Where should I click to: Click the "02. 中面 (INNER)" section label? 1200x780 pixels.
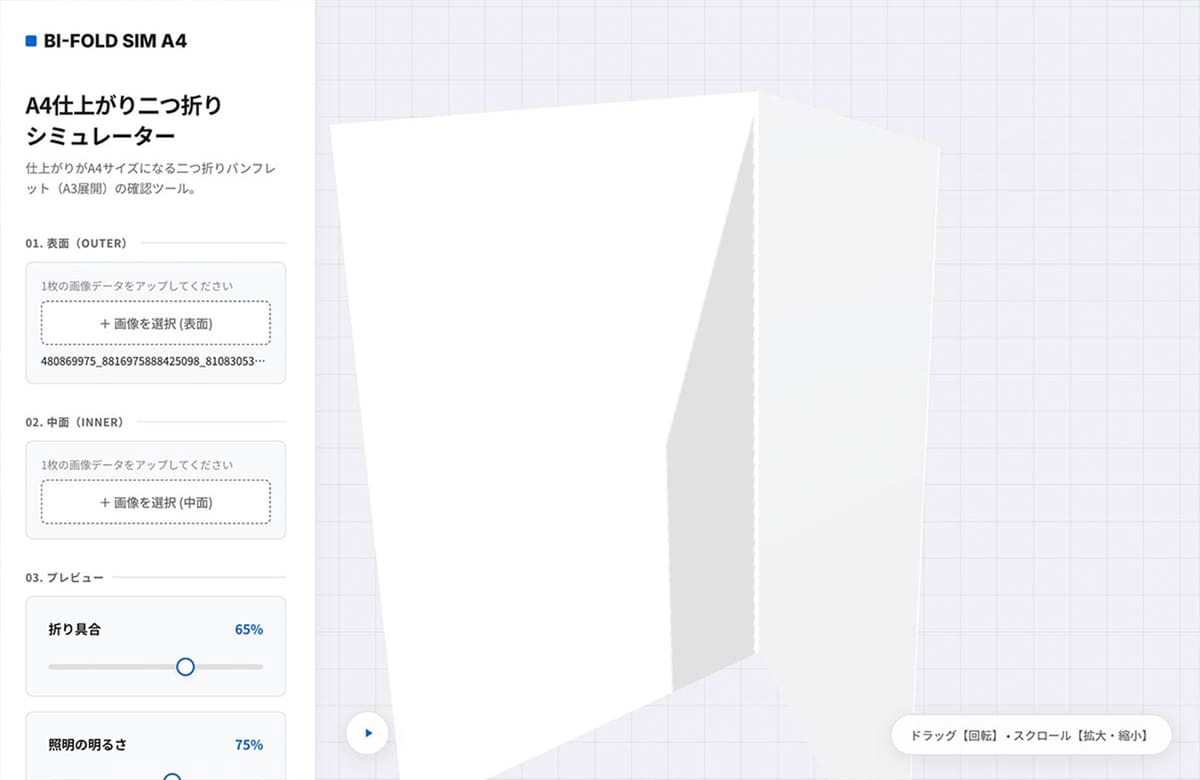[x=75, y=422]
